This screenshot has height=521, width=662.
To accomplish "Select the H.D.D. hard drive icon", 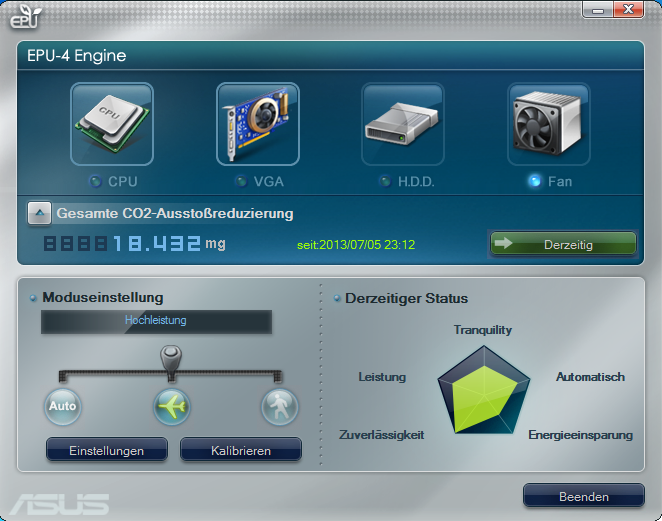I will click(x=403, y=124).
